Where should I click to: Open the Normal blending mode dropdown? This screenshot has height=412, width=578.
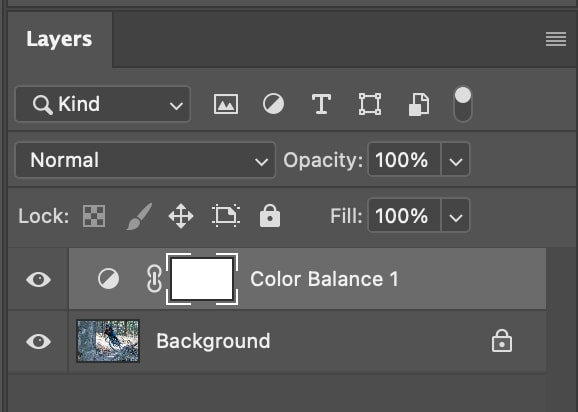[145, 160]
